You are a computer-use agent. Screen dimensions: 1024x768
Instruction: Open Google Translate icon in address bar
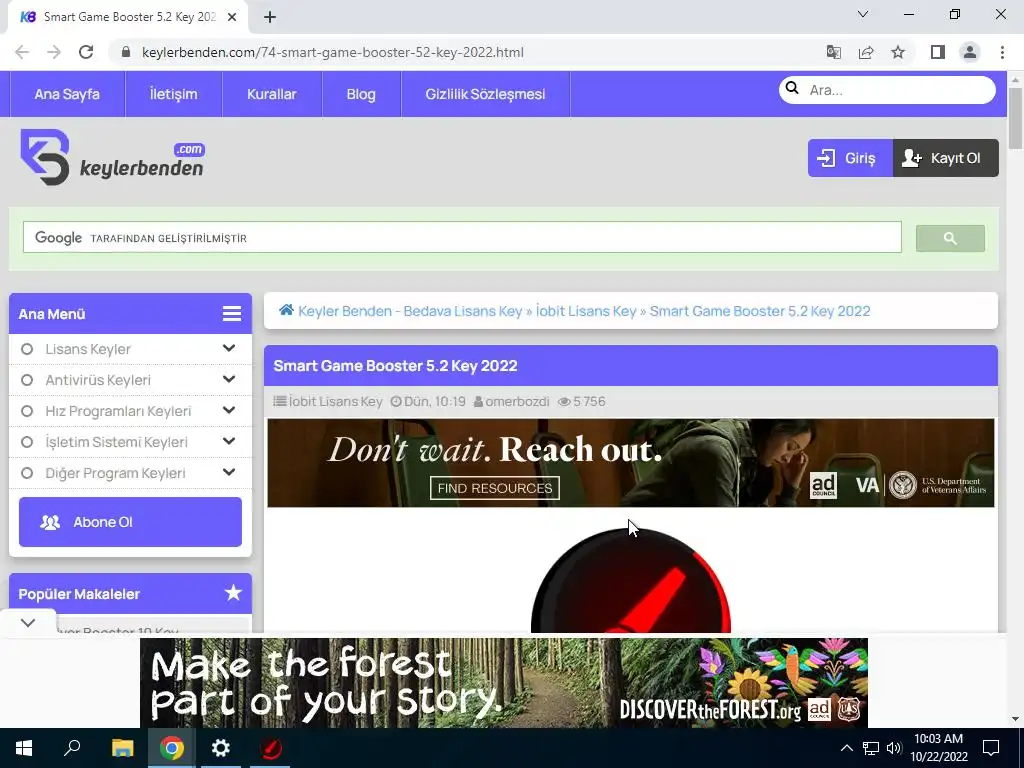pyautogui.click(x=833, y=52)
